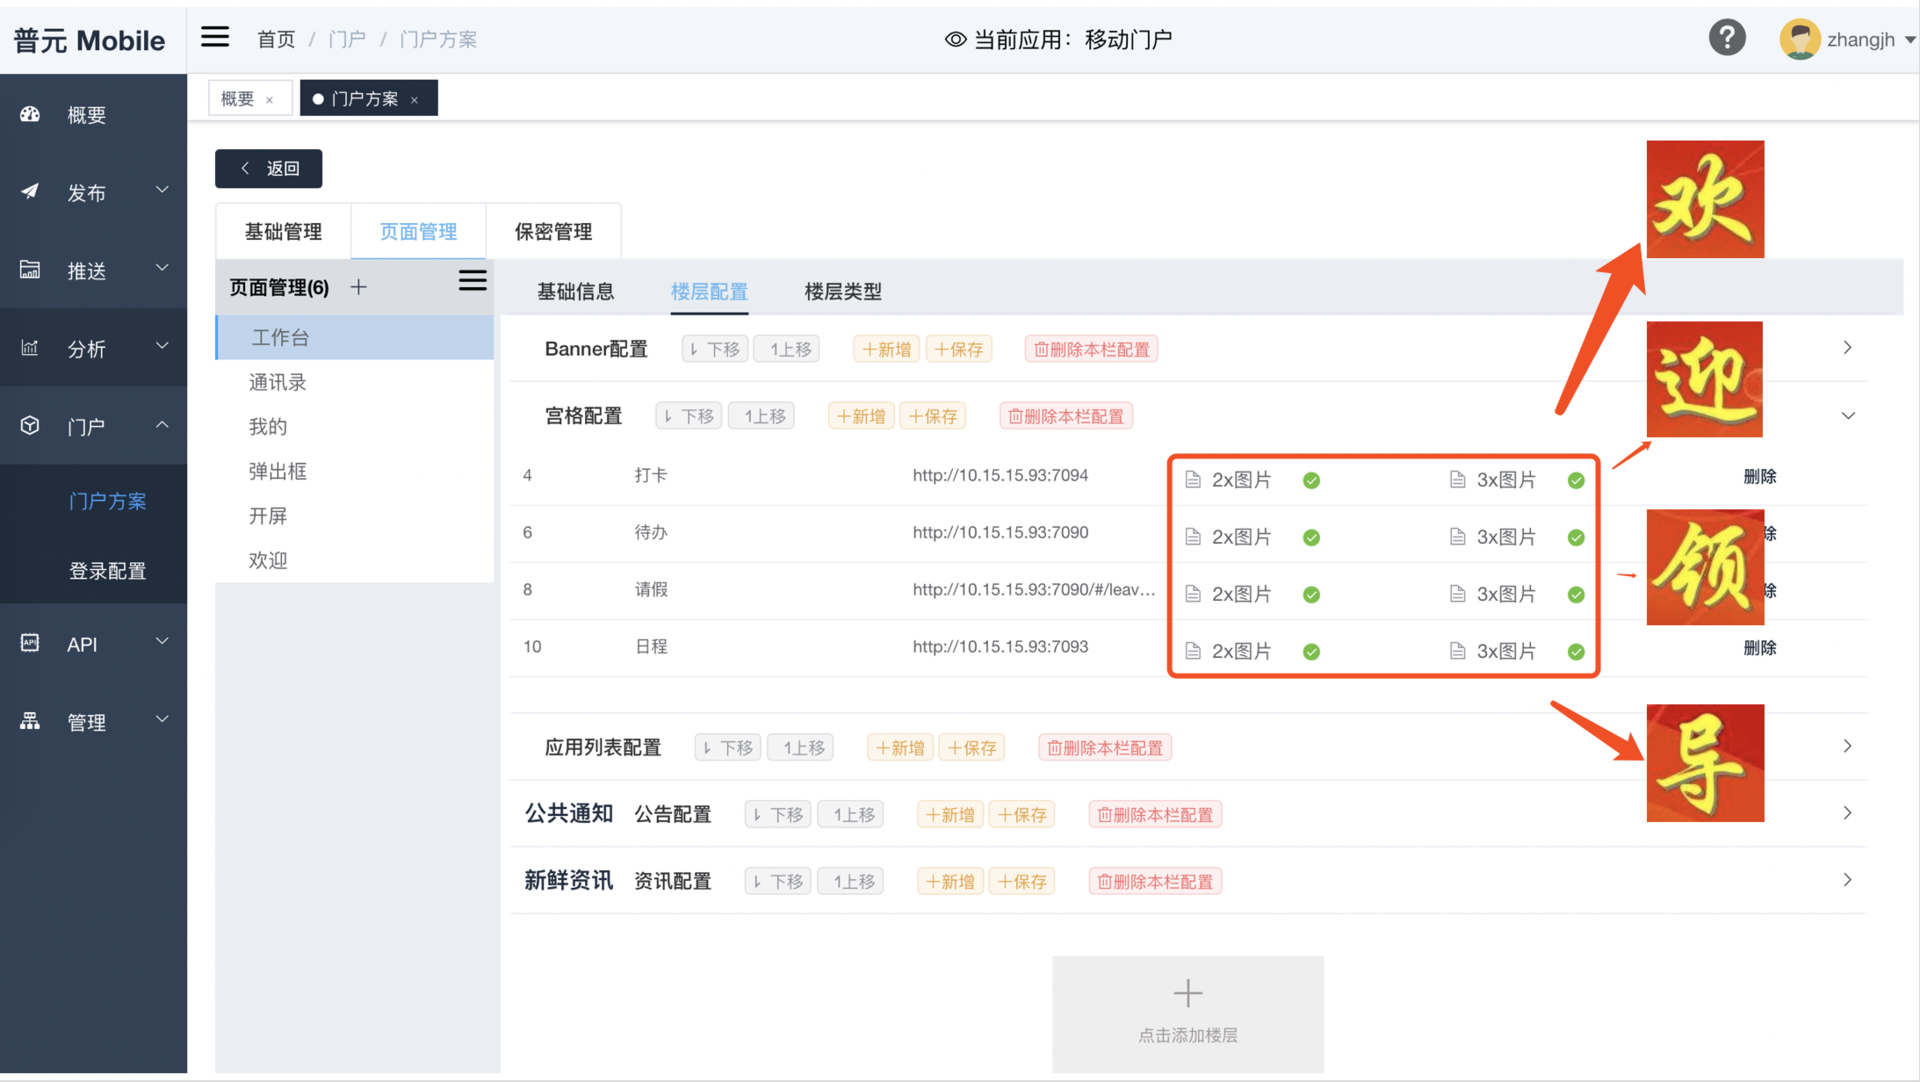Collapse the 宫格配置 section chevron
1920x1082 pixels.
point(1847,416)
